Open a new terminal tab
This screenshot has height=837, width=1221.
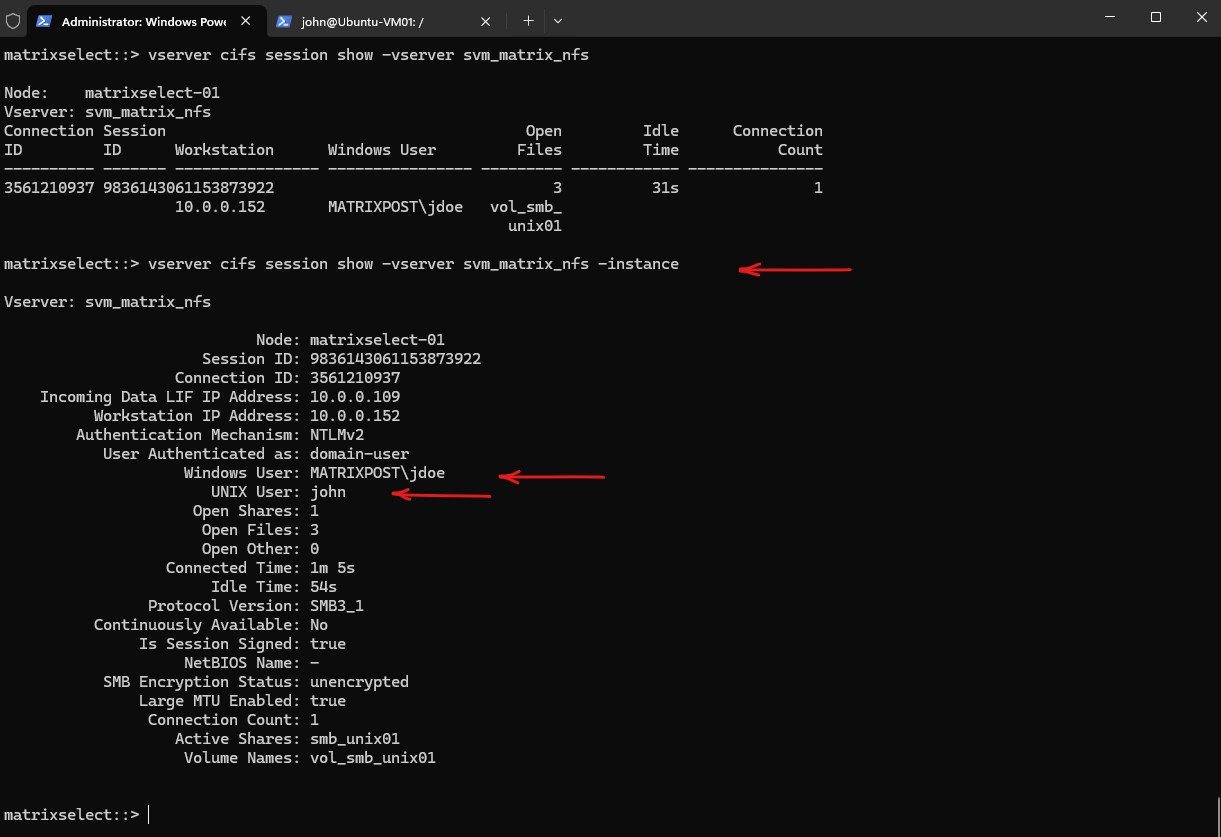pos(528,21)
